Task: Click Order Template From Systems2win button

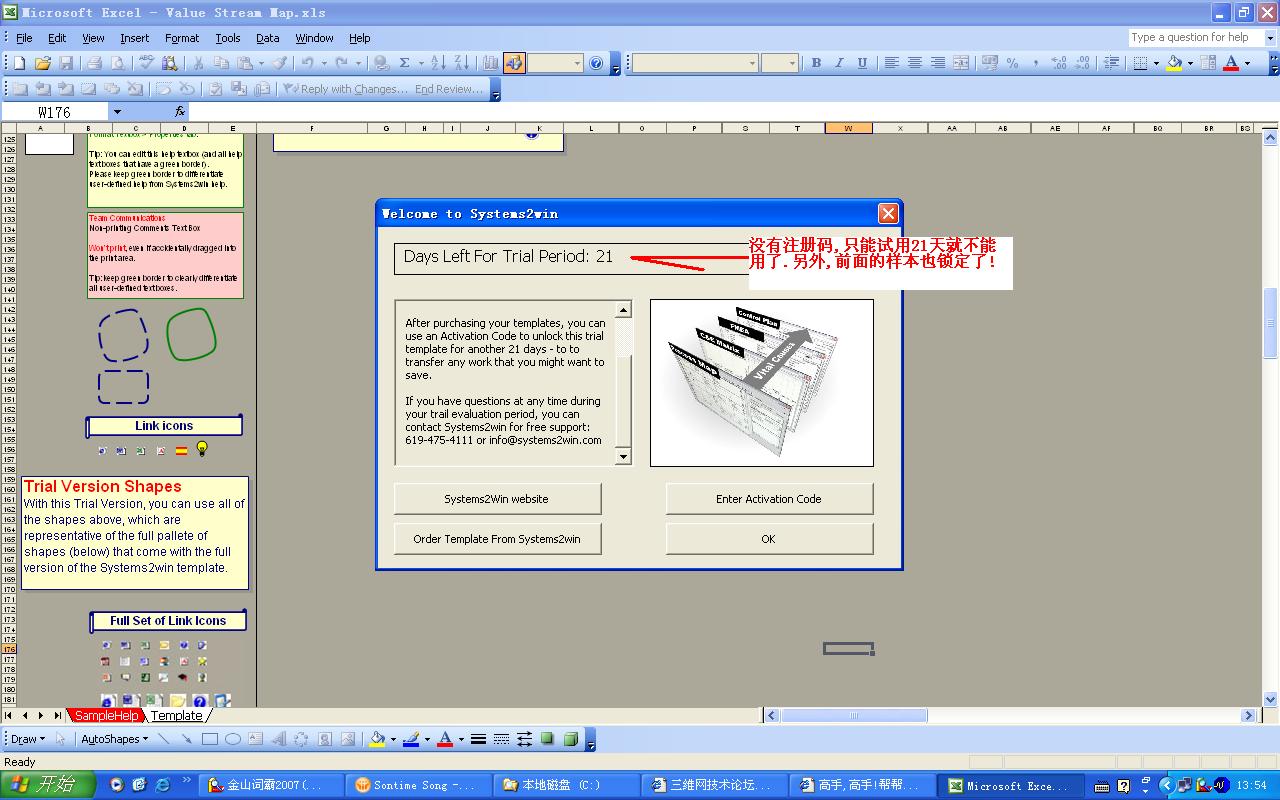Action: click(x=497, y=539)
